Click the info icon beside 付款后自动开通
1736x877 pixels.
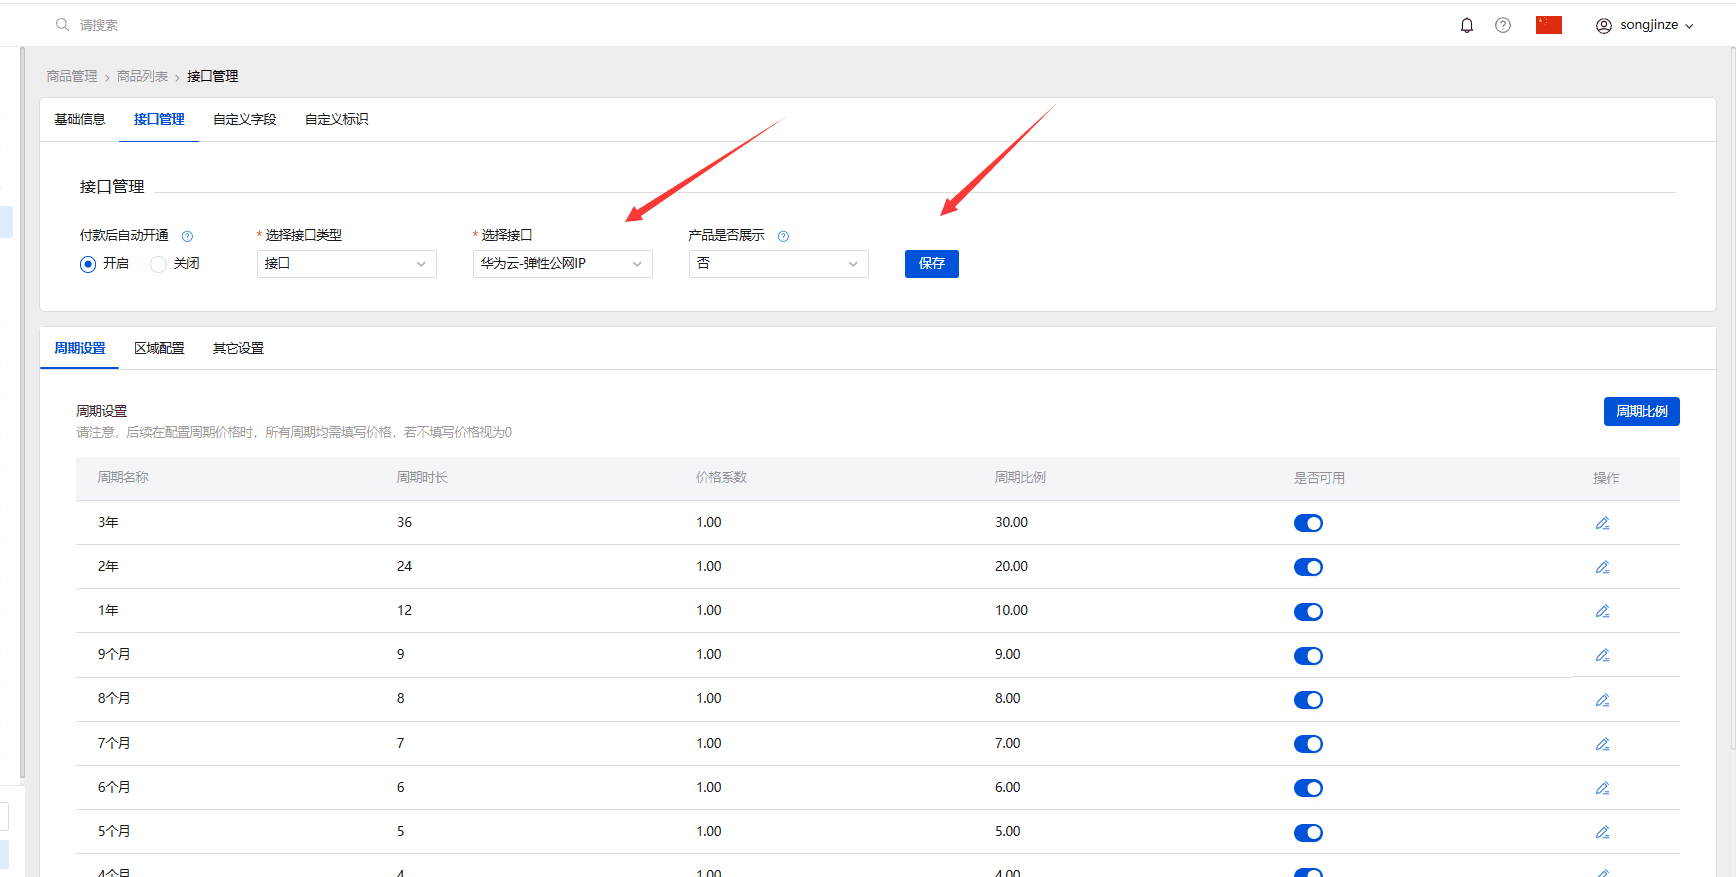(187, 236)
